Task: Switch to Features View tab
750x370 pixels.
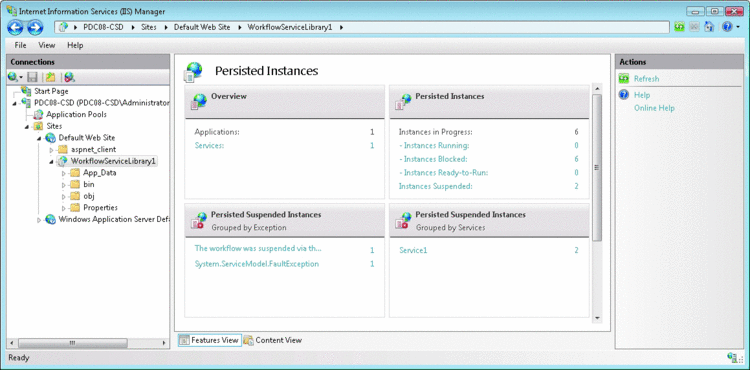Action: tap(210, 340)
